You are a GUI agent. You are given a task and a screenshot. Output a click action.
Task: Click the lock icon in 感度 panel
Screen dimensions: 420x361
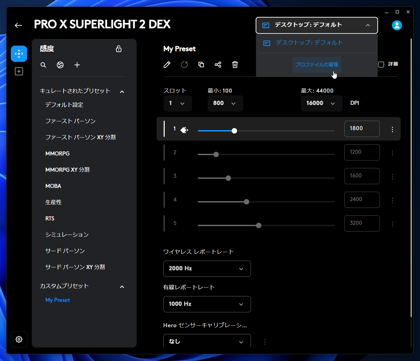click(119, 49)
